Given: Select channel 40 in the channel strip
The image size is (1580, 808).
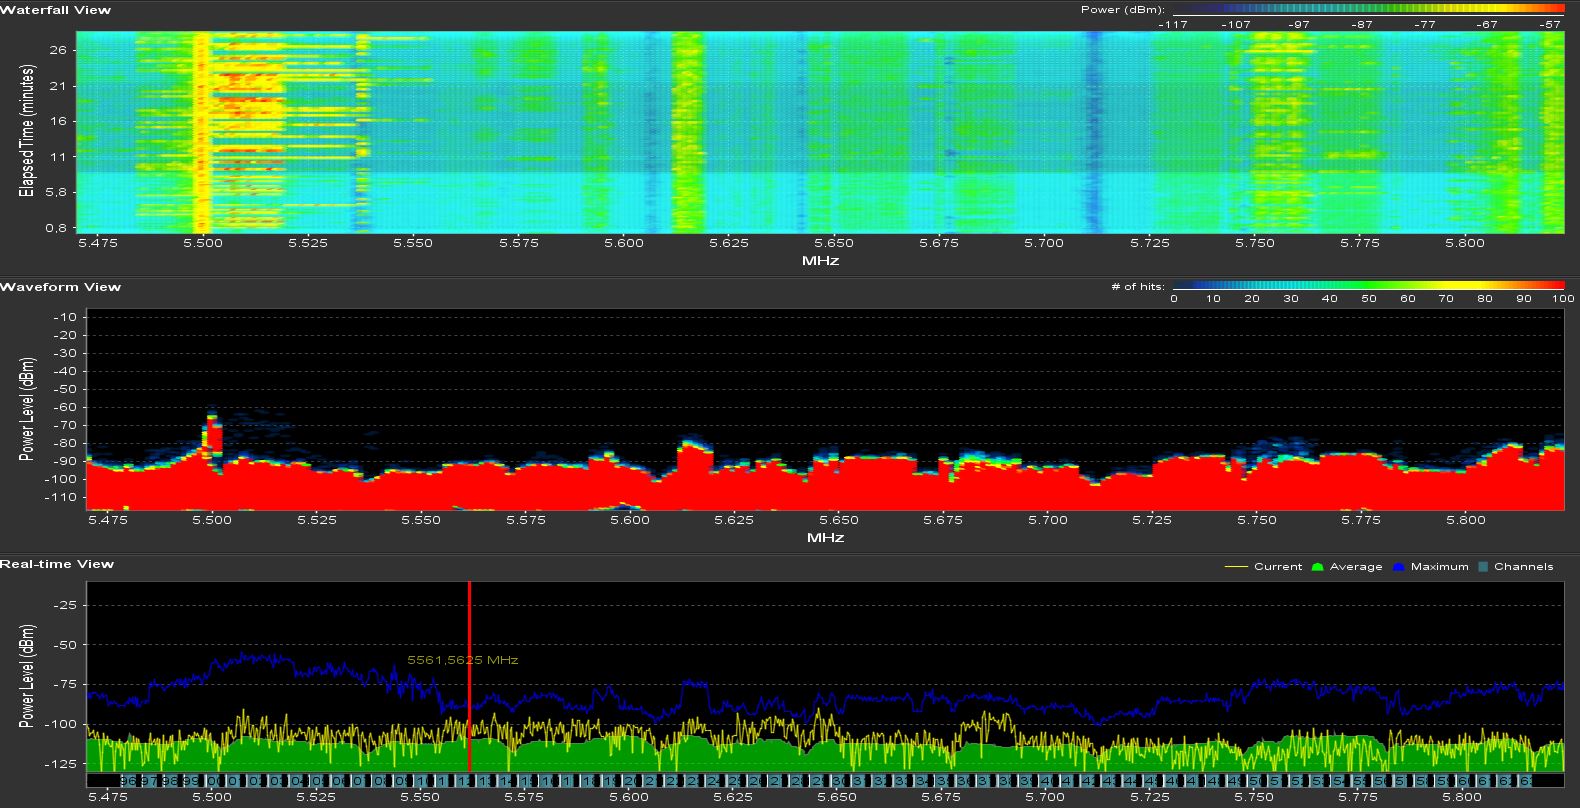Looking at the screenshot, I should (1045, 781).
